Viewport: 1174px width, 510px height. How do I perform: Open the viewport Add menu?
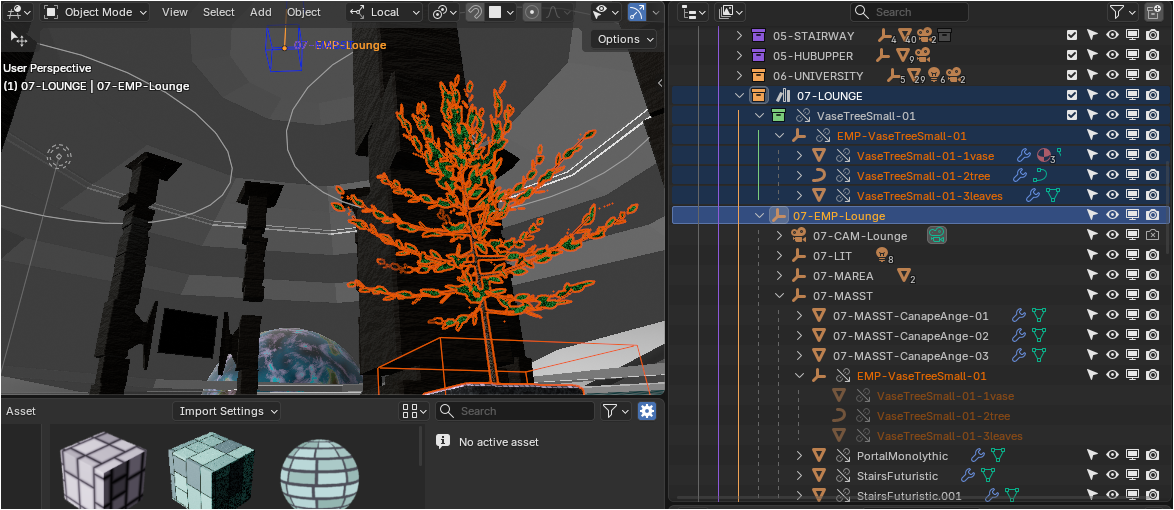point(261,12)
